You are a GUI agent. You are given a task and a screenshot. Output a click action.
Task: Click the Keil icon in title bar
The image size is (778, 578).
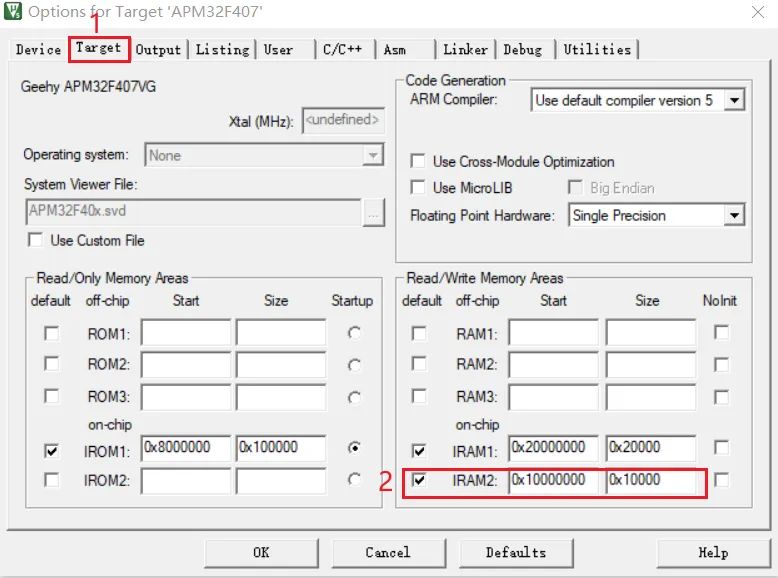pos(13,12)
